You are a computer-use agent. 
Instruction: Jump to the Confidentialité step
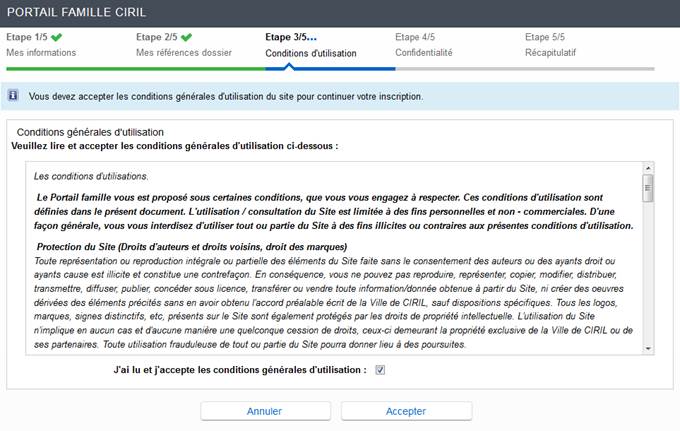click(x=424, y=52)
